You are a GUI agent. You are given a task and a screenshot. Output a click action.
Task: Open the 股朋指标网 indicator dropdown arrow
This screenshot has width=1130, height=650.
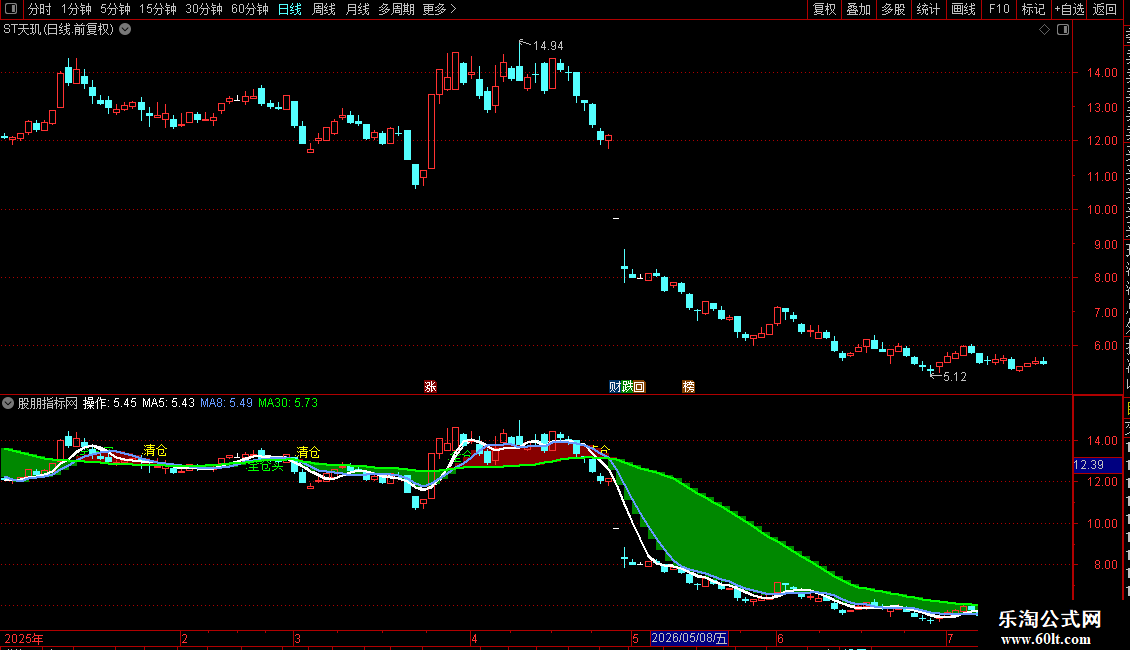pyautogui.click(x=8, y=403)
